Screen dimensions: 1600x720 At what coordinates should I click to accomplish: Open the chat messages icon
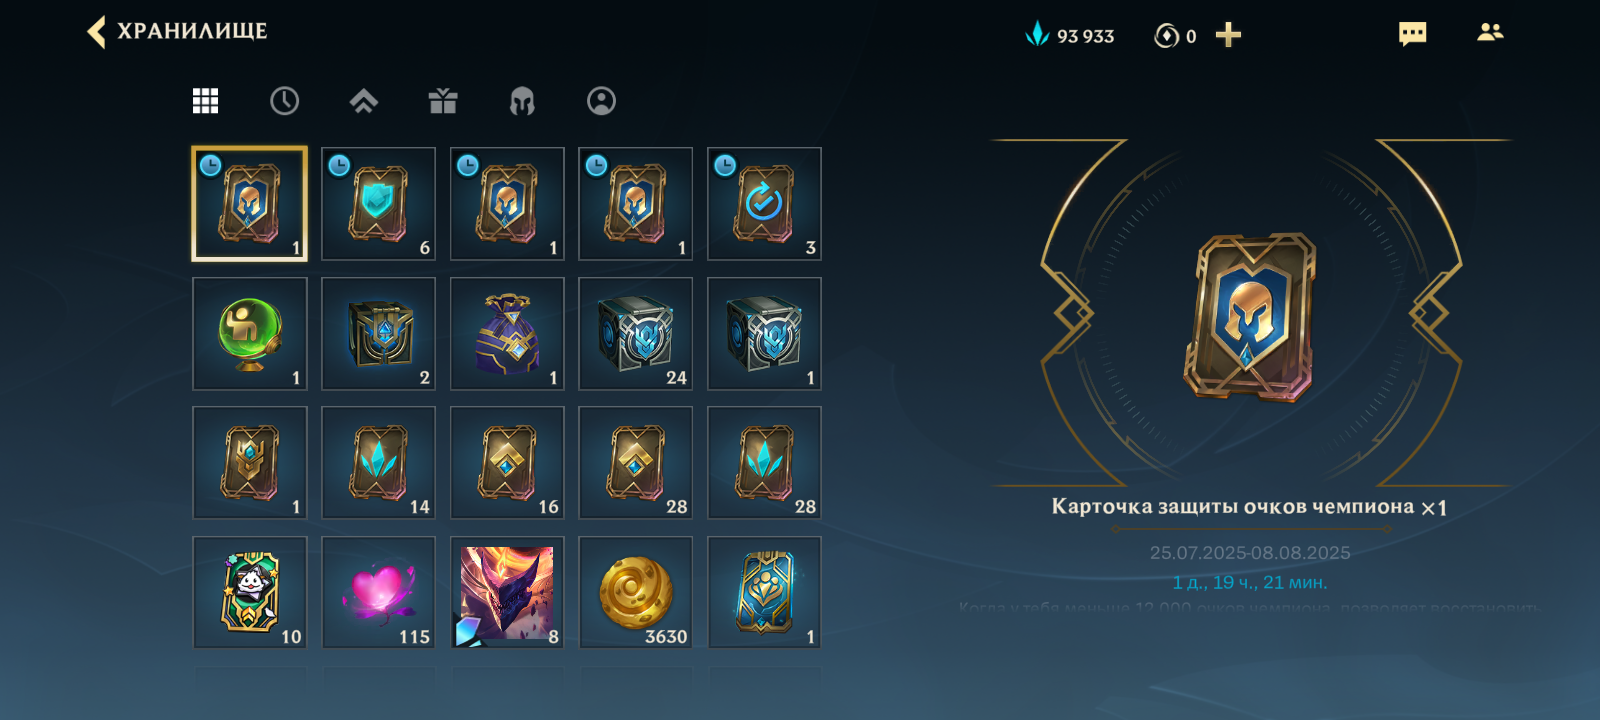tap(1412, 34)
